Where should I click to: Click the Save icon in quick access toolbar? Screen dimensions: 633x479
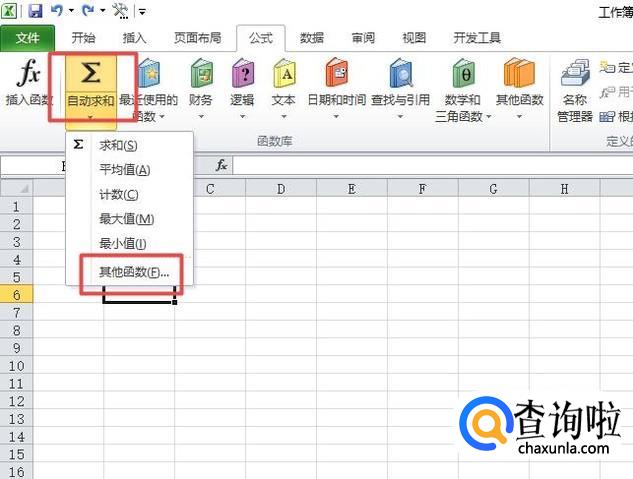pyautogui.click(x=36, y=11)
